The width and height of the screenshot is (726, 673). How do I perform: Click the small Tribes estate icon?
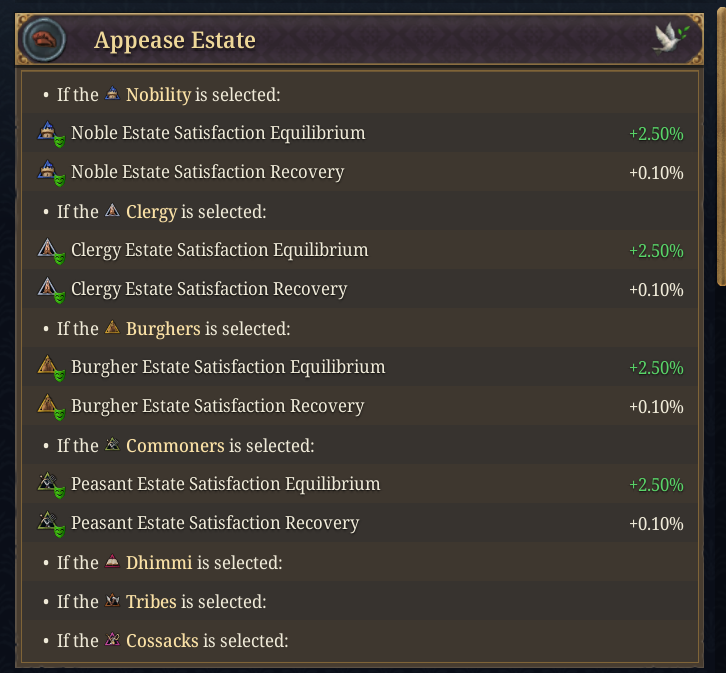[x=112, y=602]
